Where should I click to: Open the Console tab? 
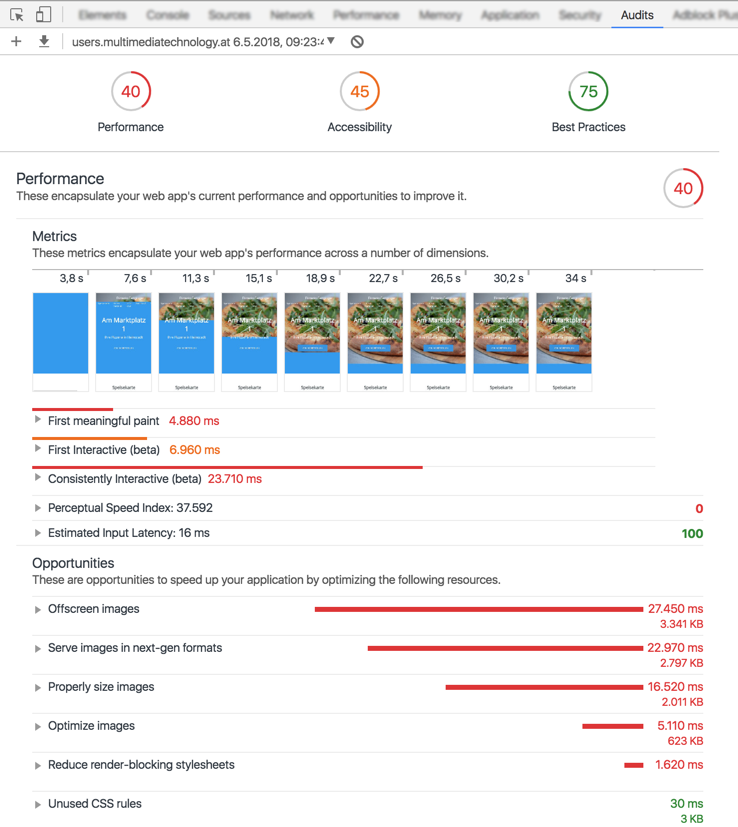pos(167,15)
